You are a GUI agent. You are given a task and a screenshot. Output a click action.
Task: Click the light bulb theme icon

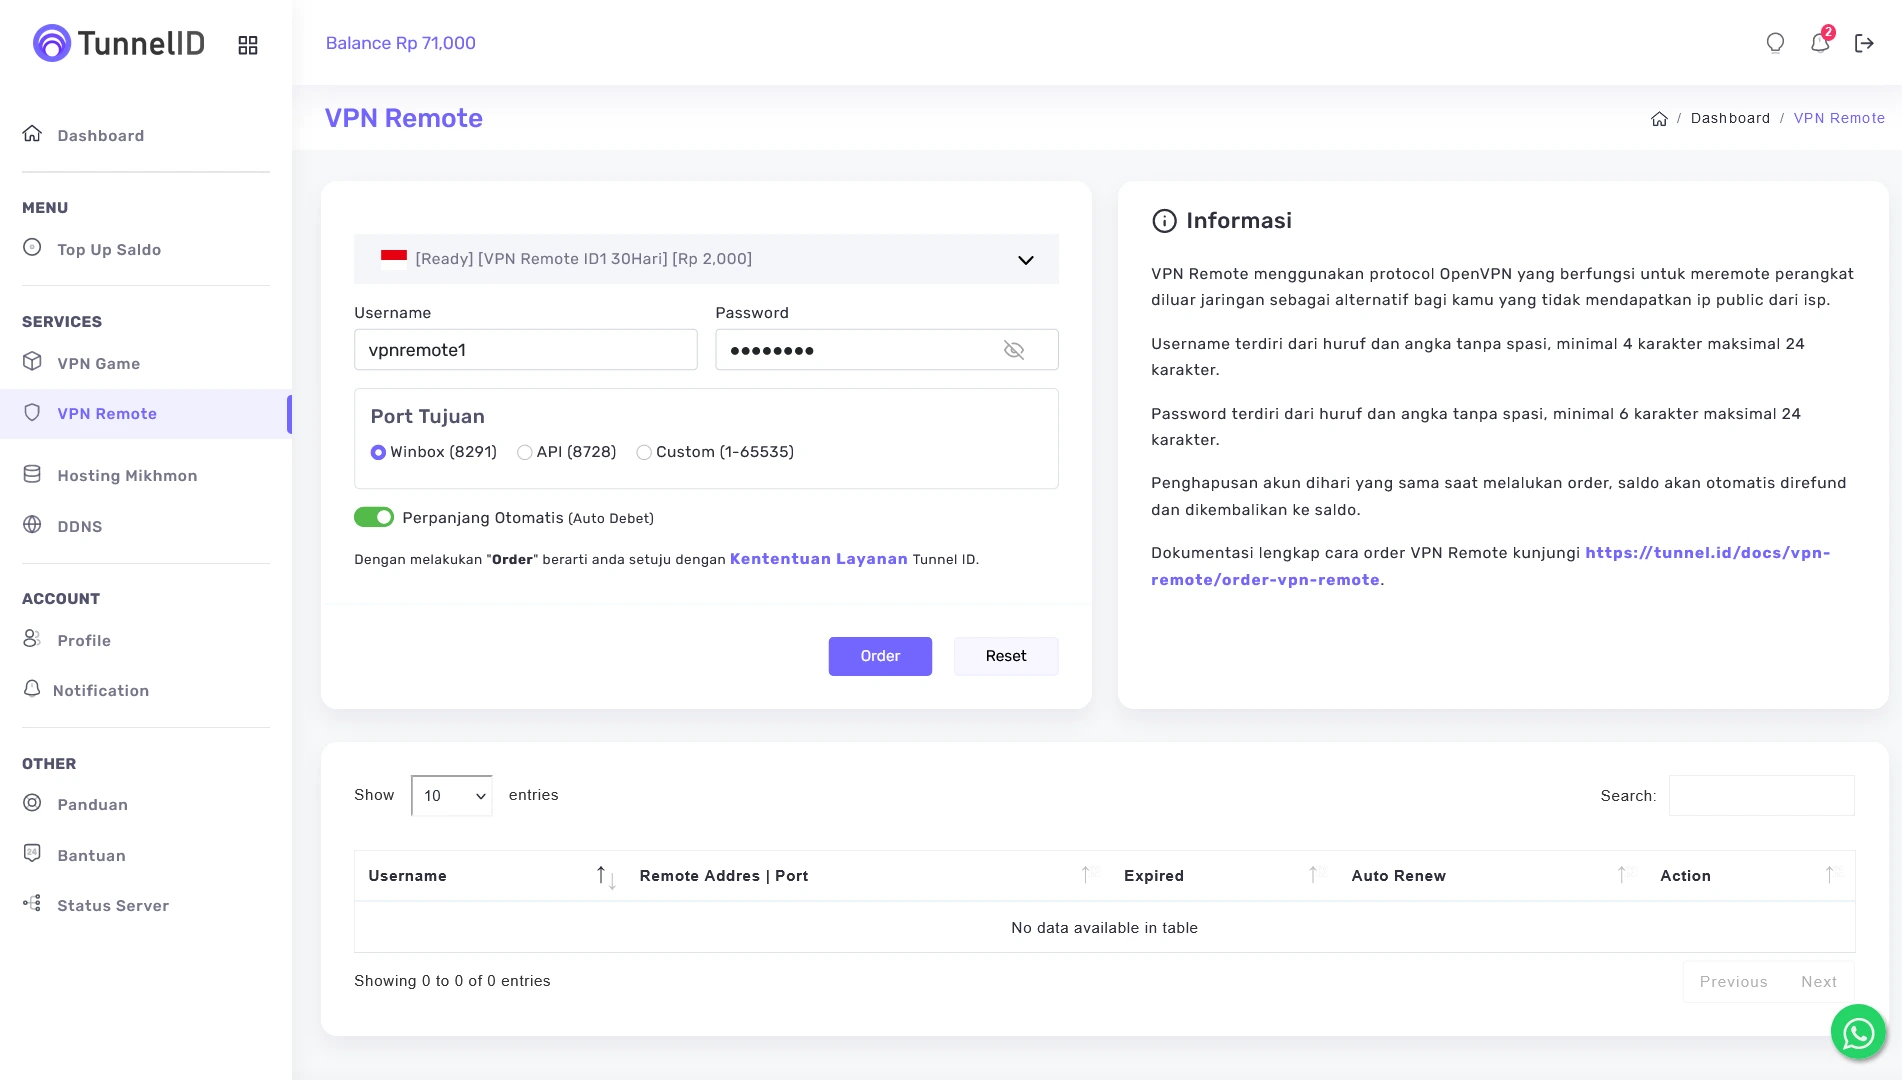[x=1775, y=43]
